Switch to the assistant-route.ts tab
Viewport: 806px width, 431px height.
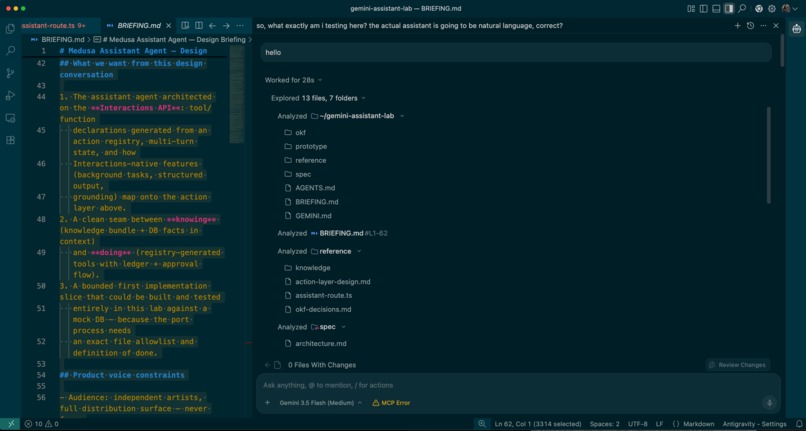tap(53, 25)
